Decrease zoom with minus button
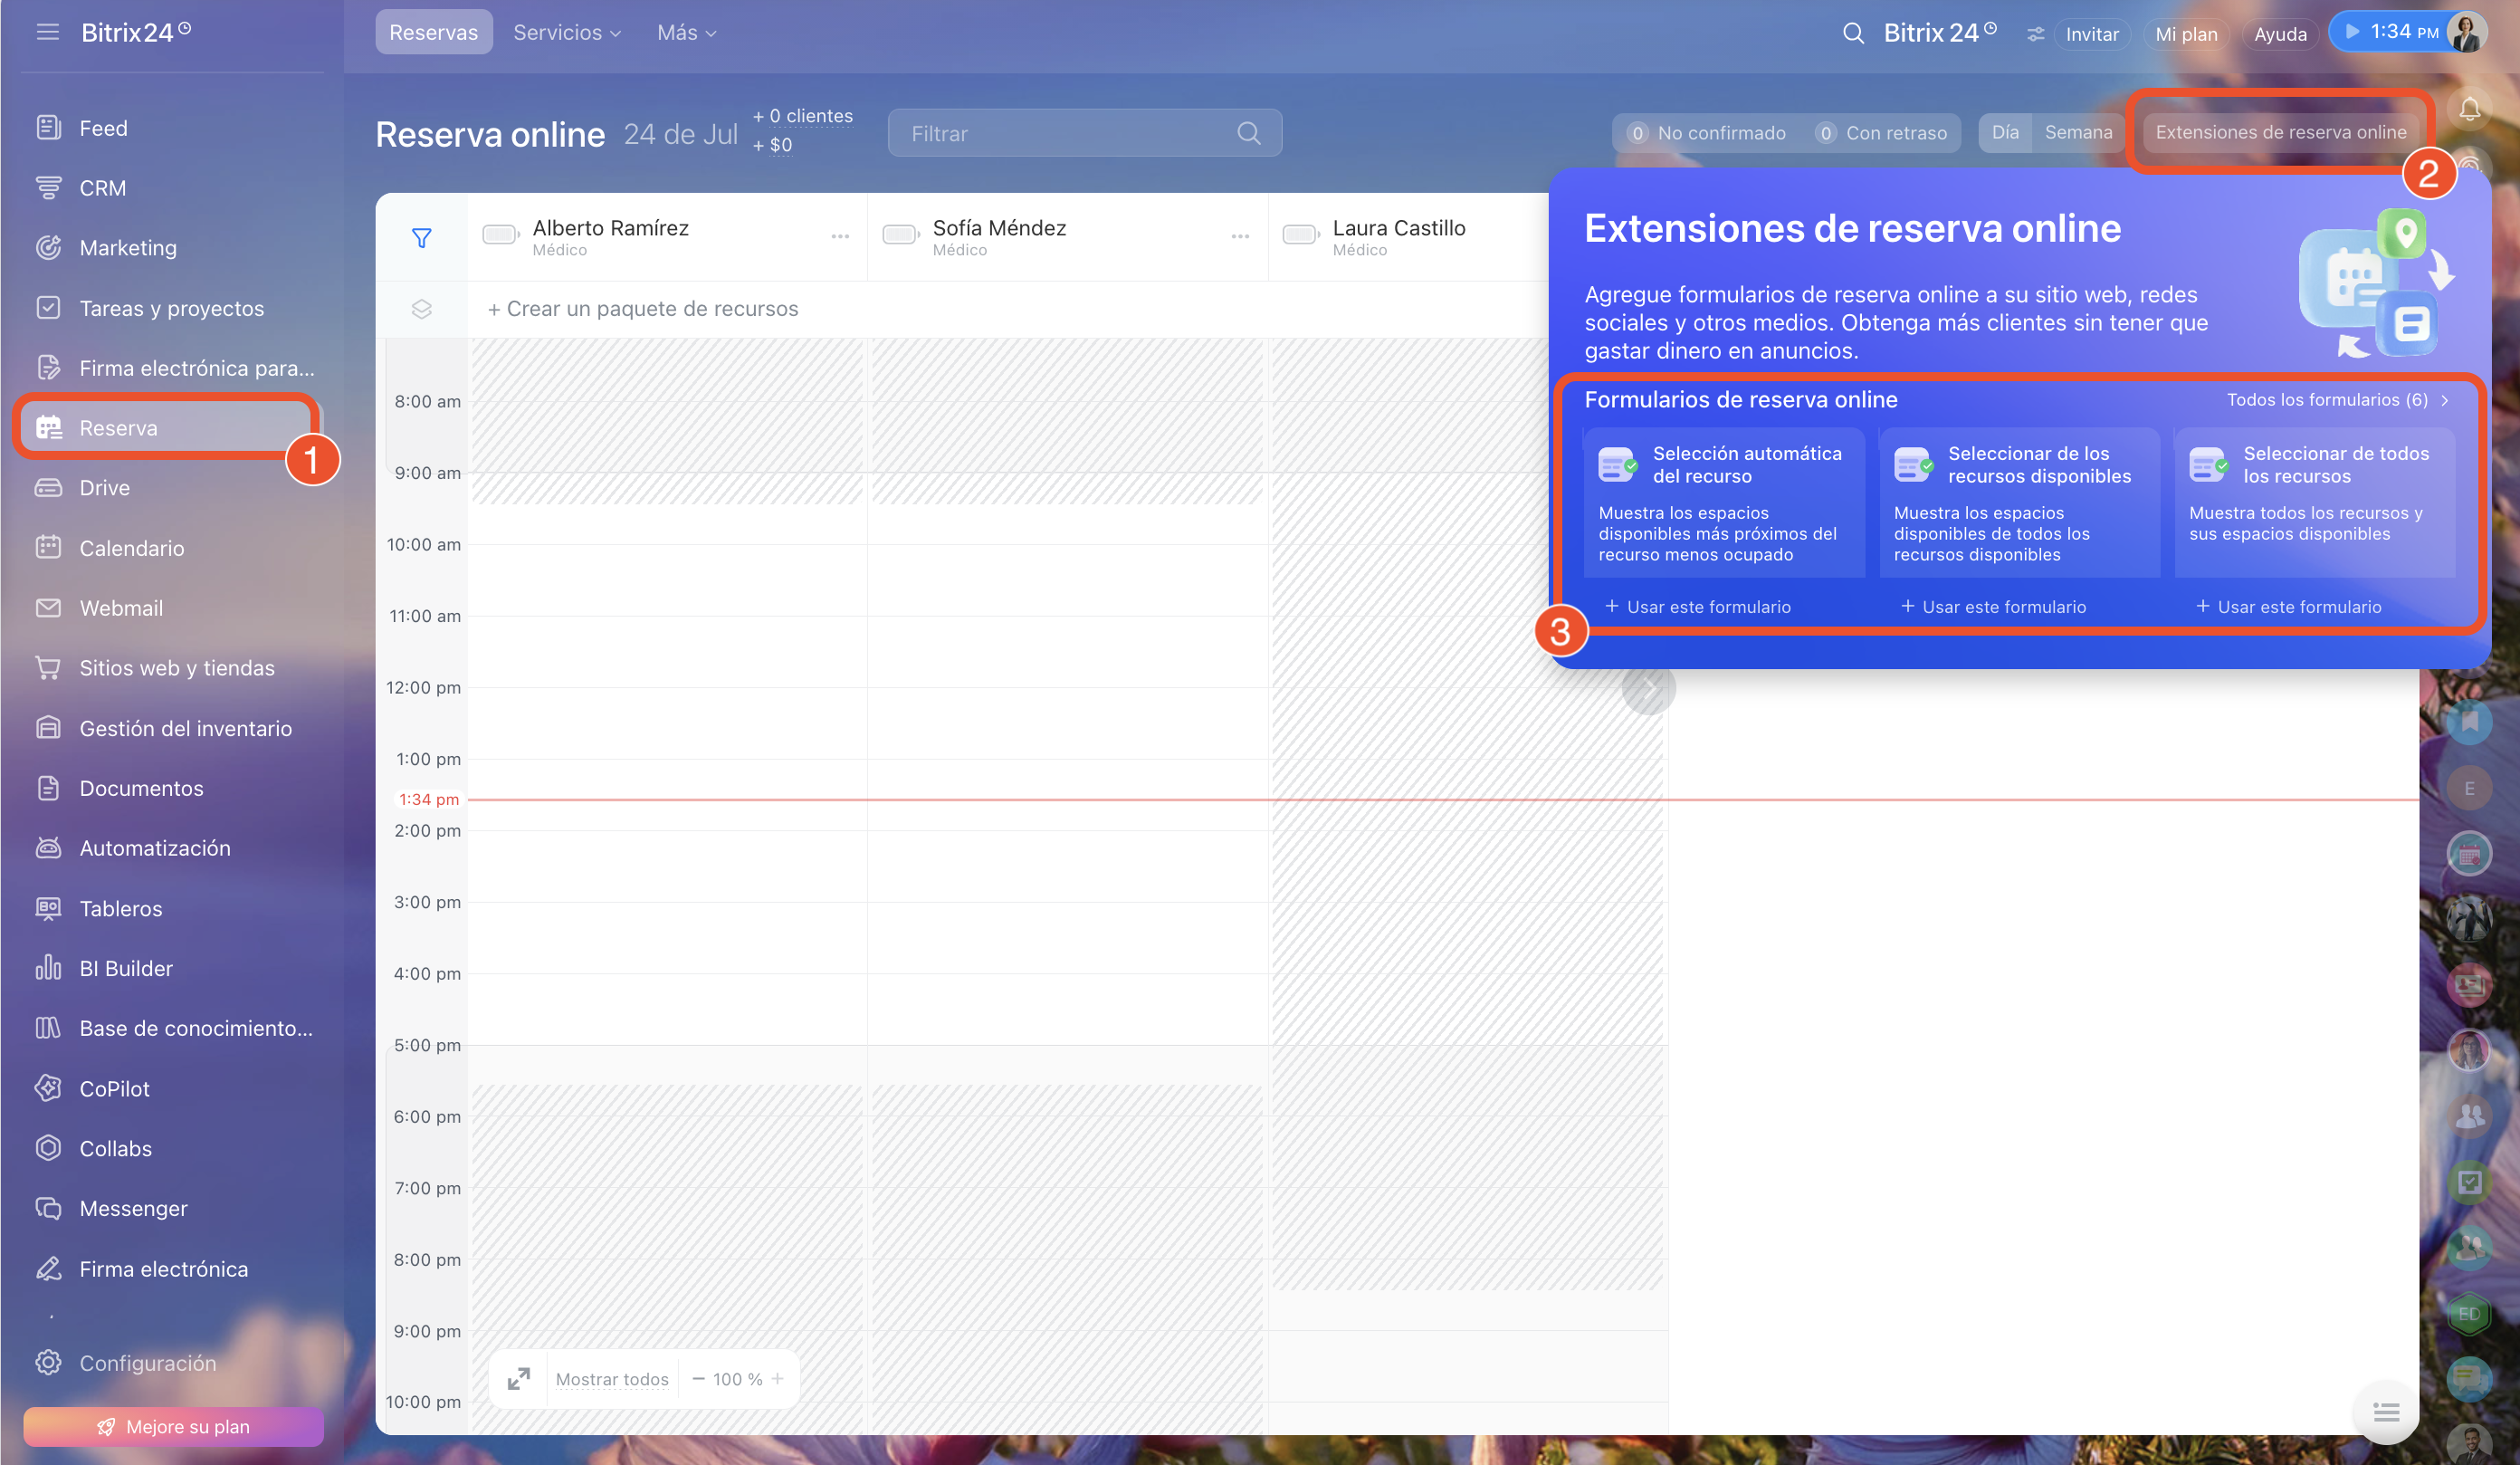The height and width of the screenshot is (1465, 2520). coord(698,1378)
